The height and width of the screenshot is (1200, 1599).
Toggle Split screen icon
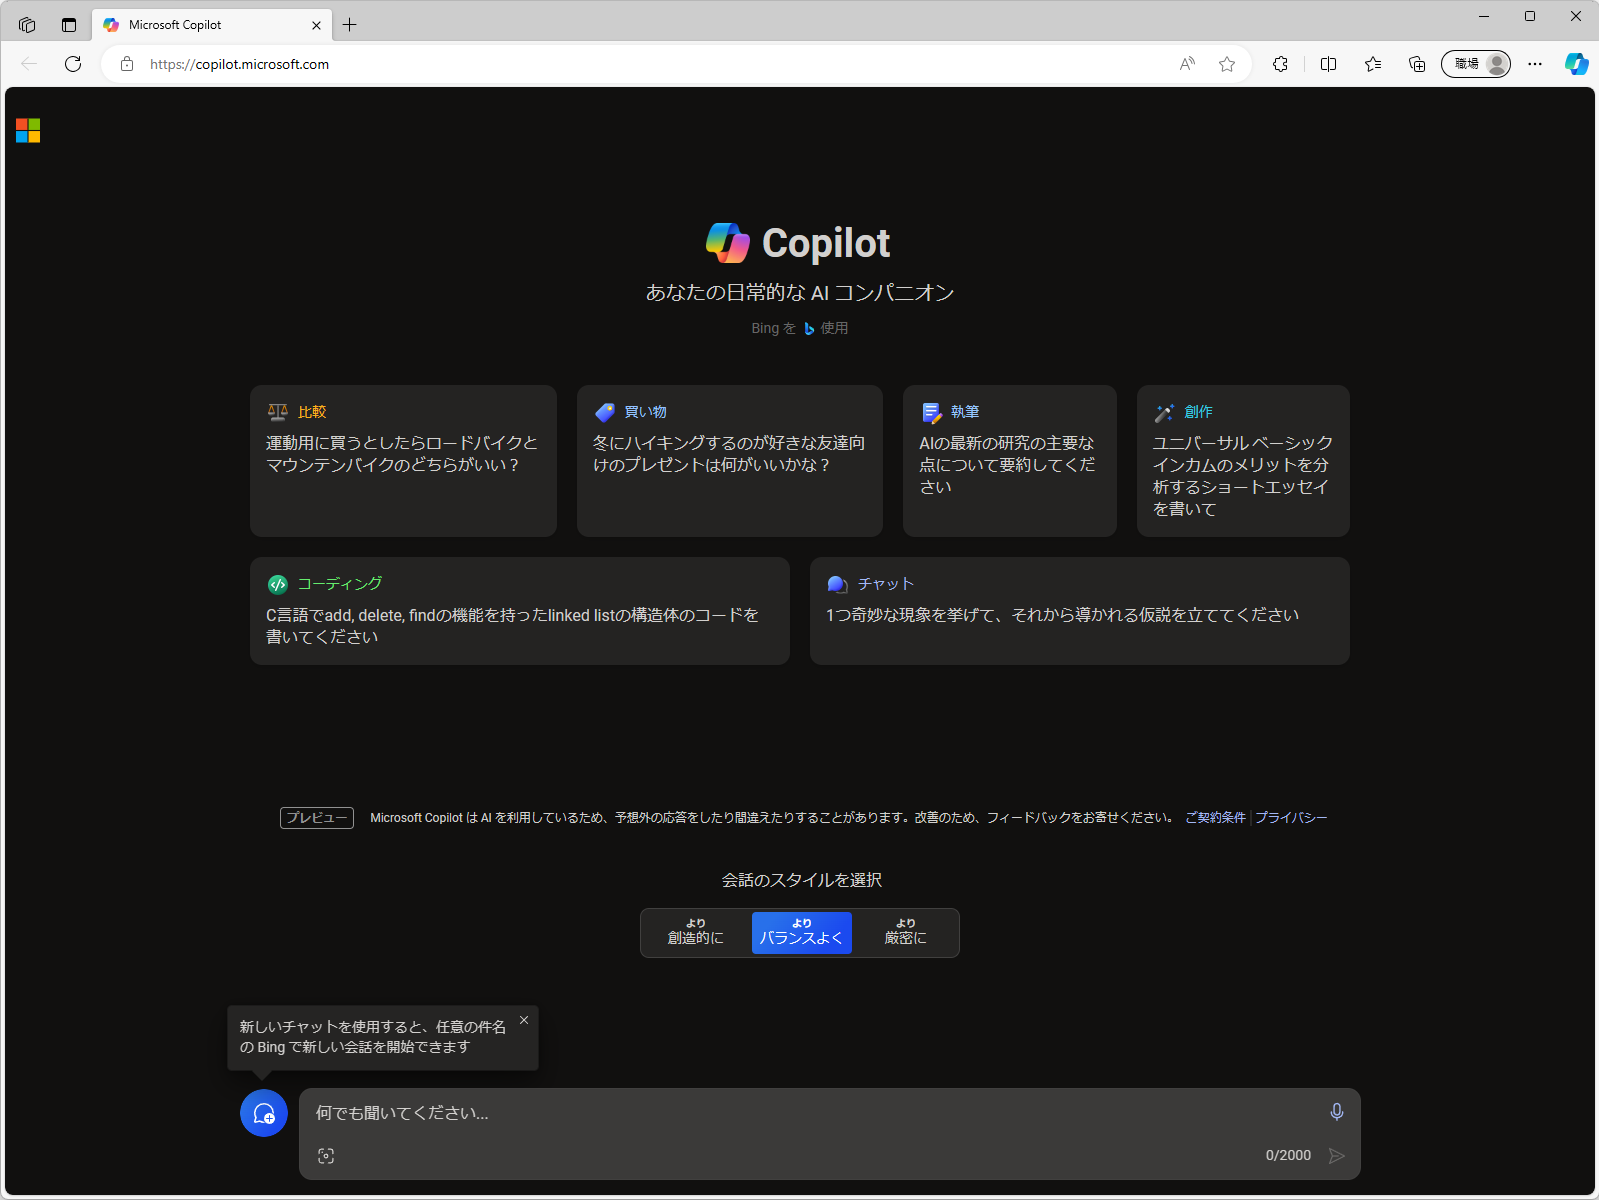pos(1328,64)
